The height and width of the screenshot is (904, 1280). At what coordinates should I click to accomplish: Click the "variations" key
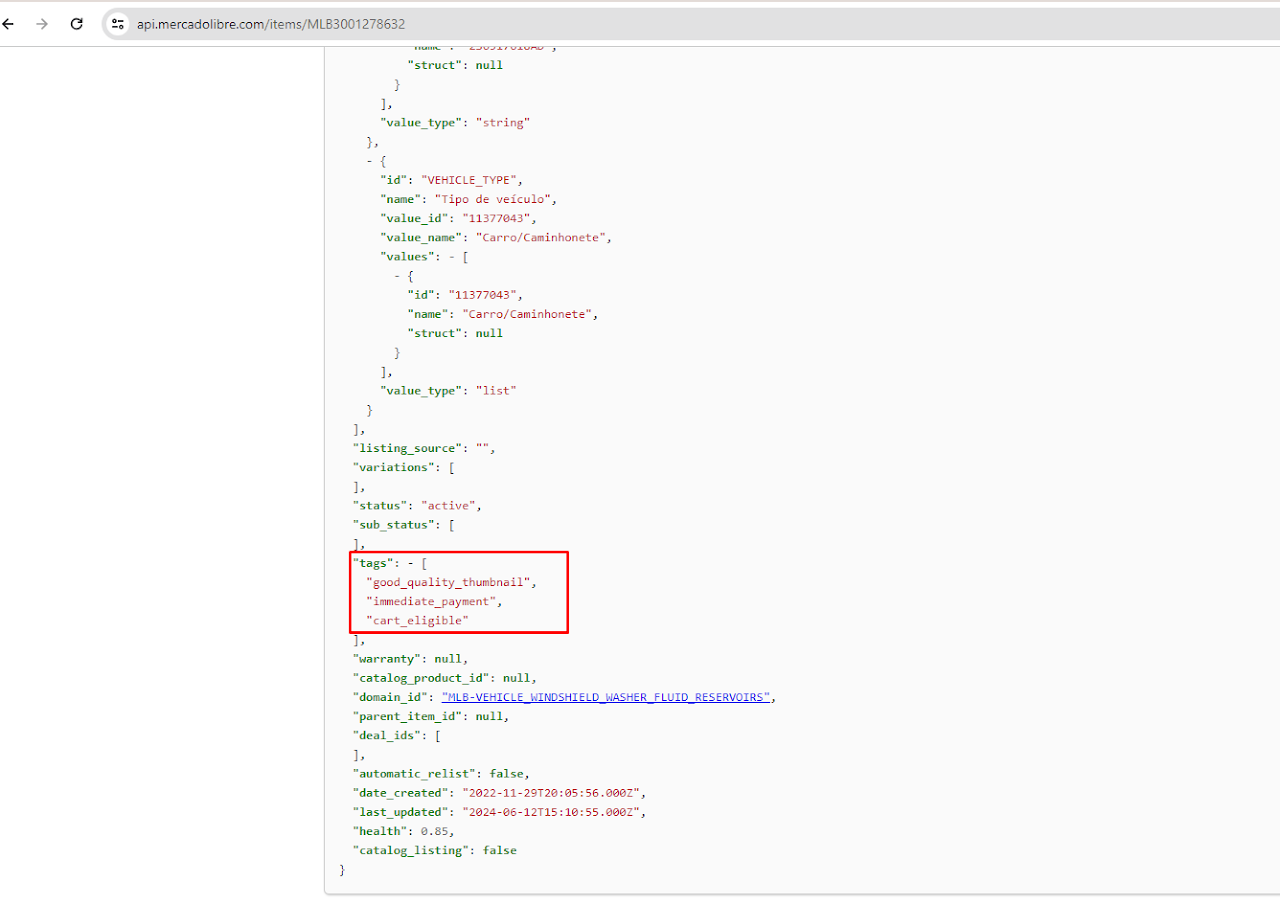pos(394,467)
